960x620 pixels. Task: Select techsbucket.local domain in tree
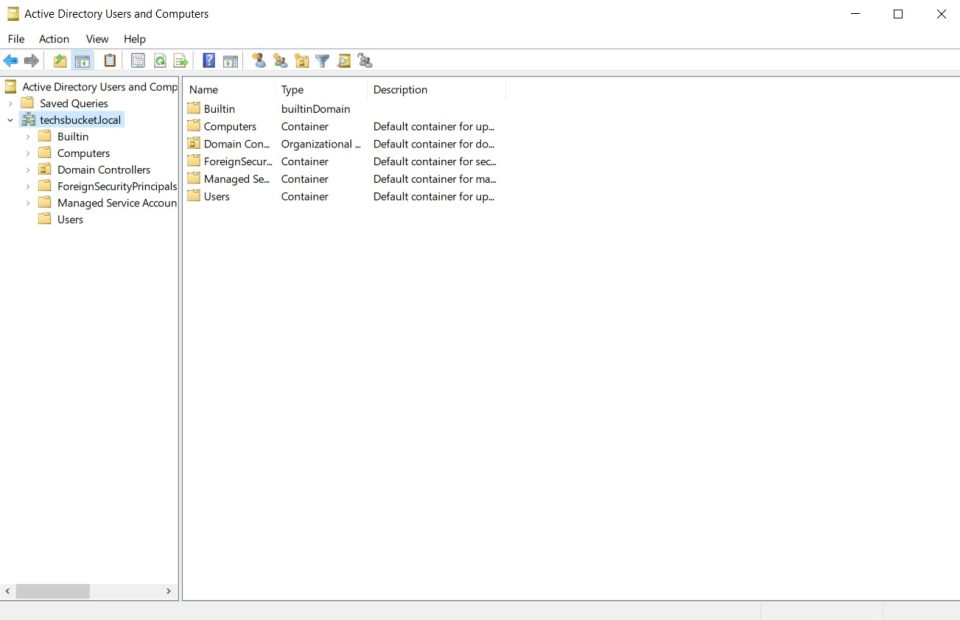[80, 120]
